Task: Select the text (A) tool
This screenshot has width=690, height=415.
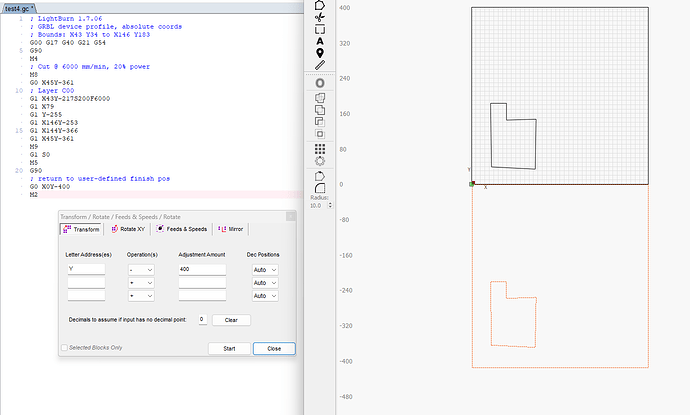Action: (320, 41)
